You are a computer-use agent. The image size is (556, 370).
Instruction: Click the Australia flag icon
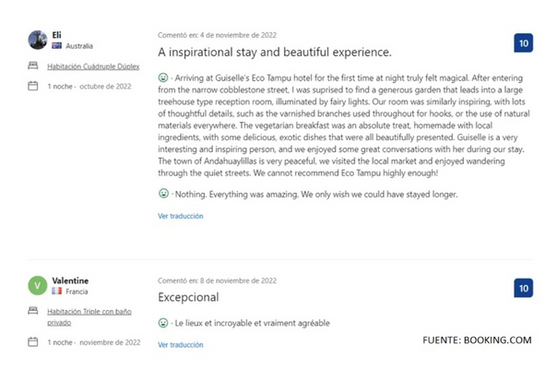click(x=57, y=45)
